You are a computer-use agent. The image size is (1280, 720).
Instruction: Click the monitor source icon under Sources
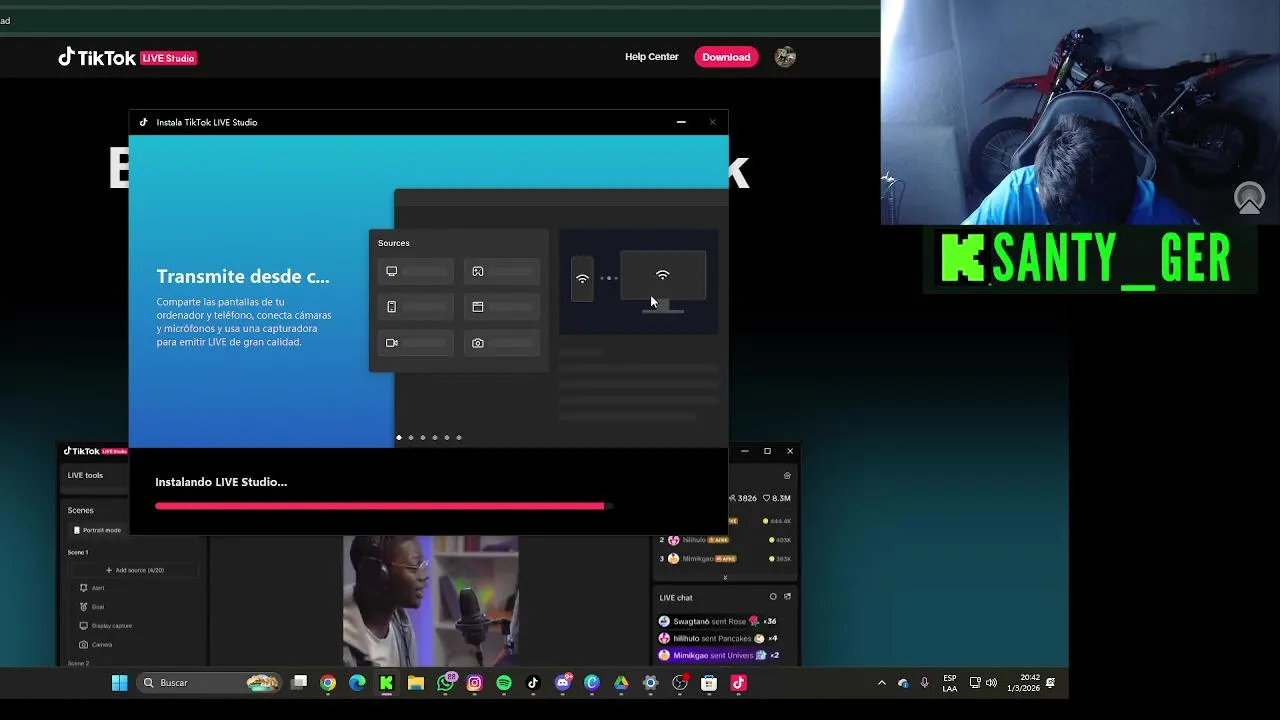pos(392,271)
